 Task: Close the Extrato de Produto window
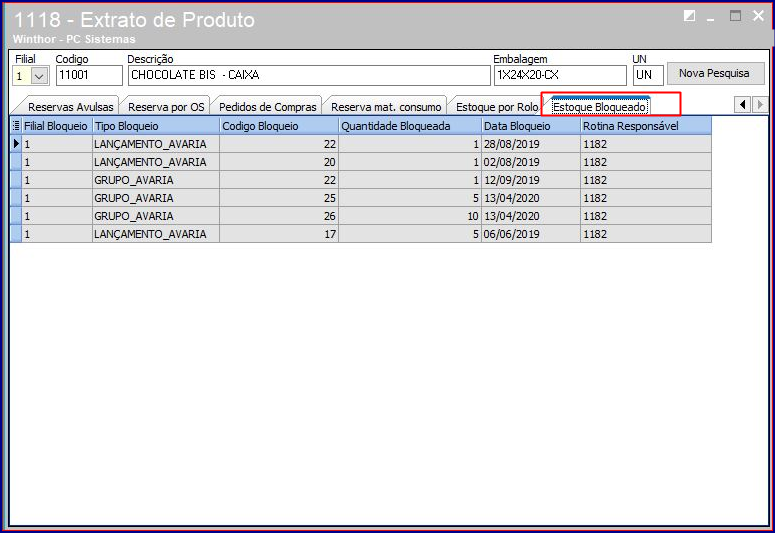click(759, 15)
